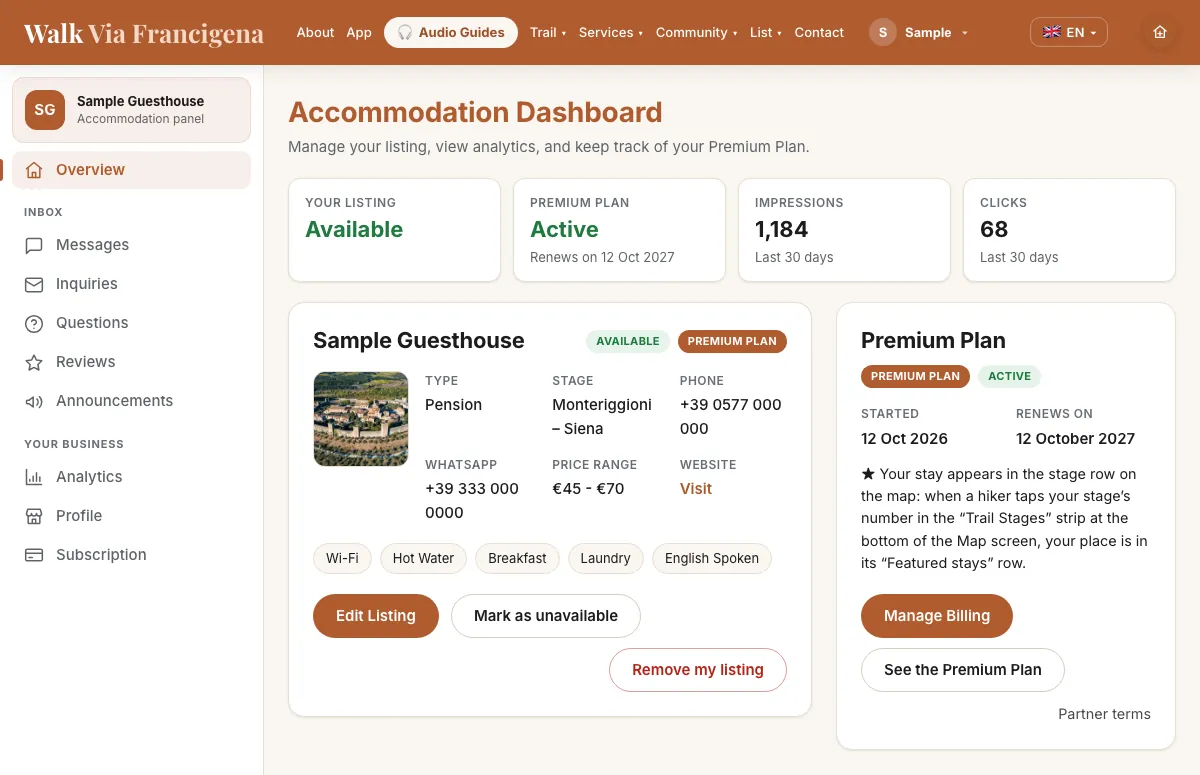Click the headphones icon in Audio Guides
The image size is (1200, 775).
point(405,32)
